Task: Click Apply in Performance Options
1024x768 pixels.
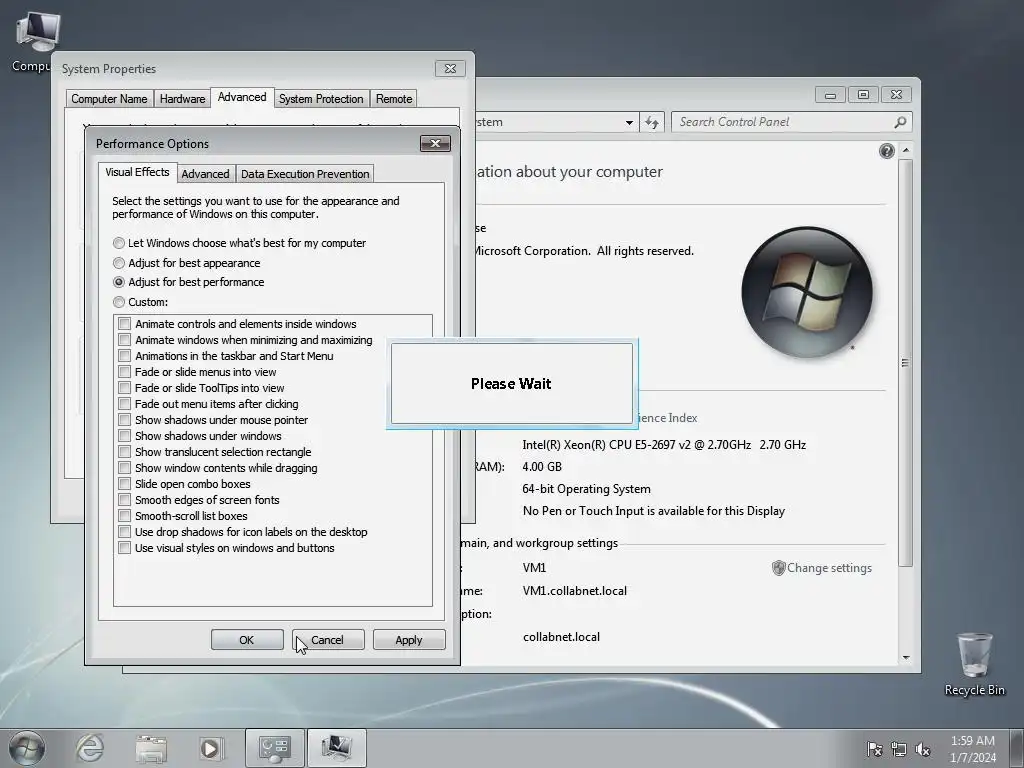Action: point(409,640)
